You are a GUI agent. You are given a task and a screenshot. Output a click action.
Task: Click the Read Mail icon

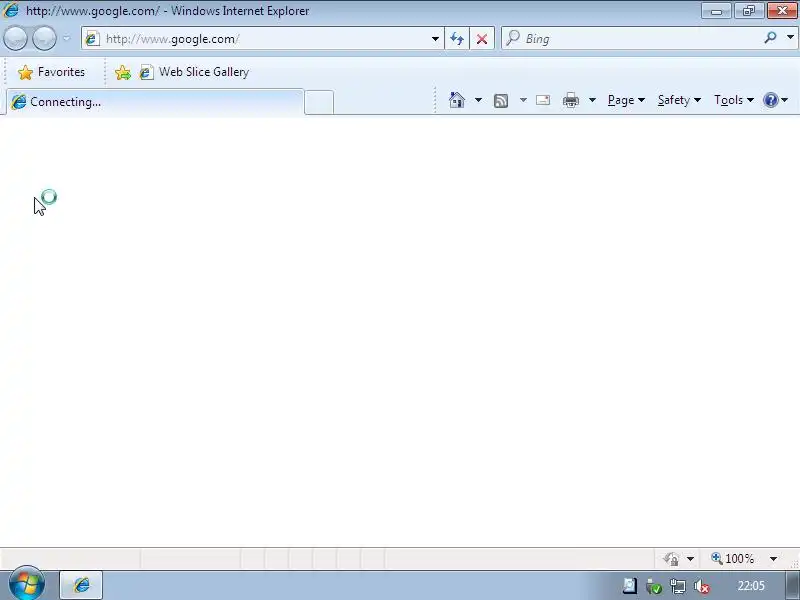click(543, 100)
